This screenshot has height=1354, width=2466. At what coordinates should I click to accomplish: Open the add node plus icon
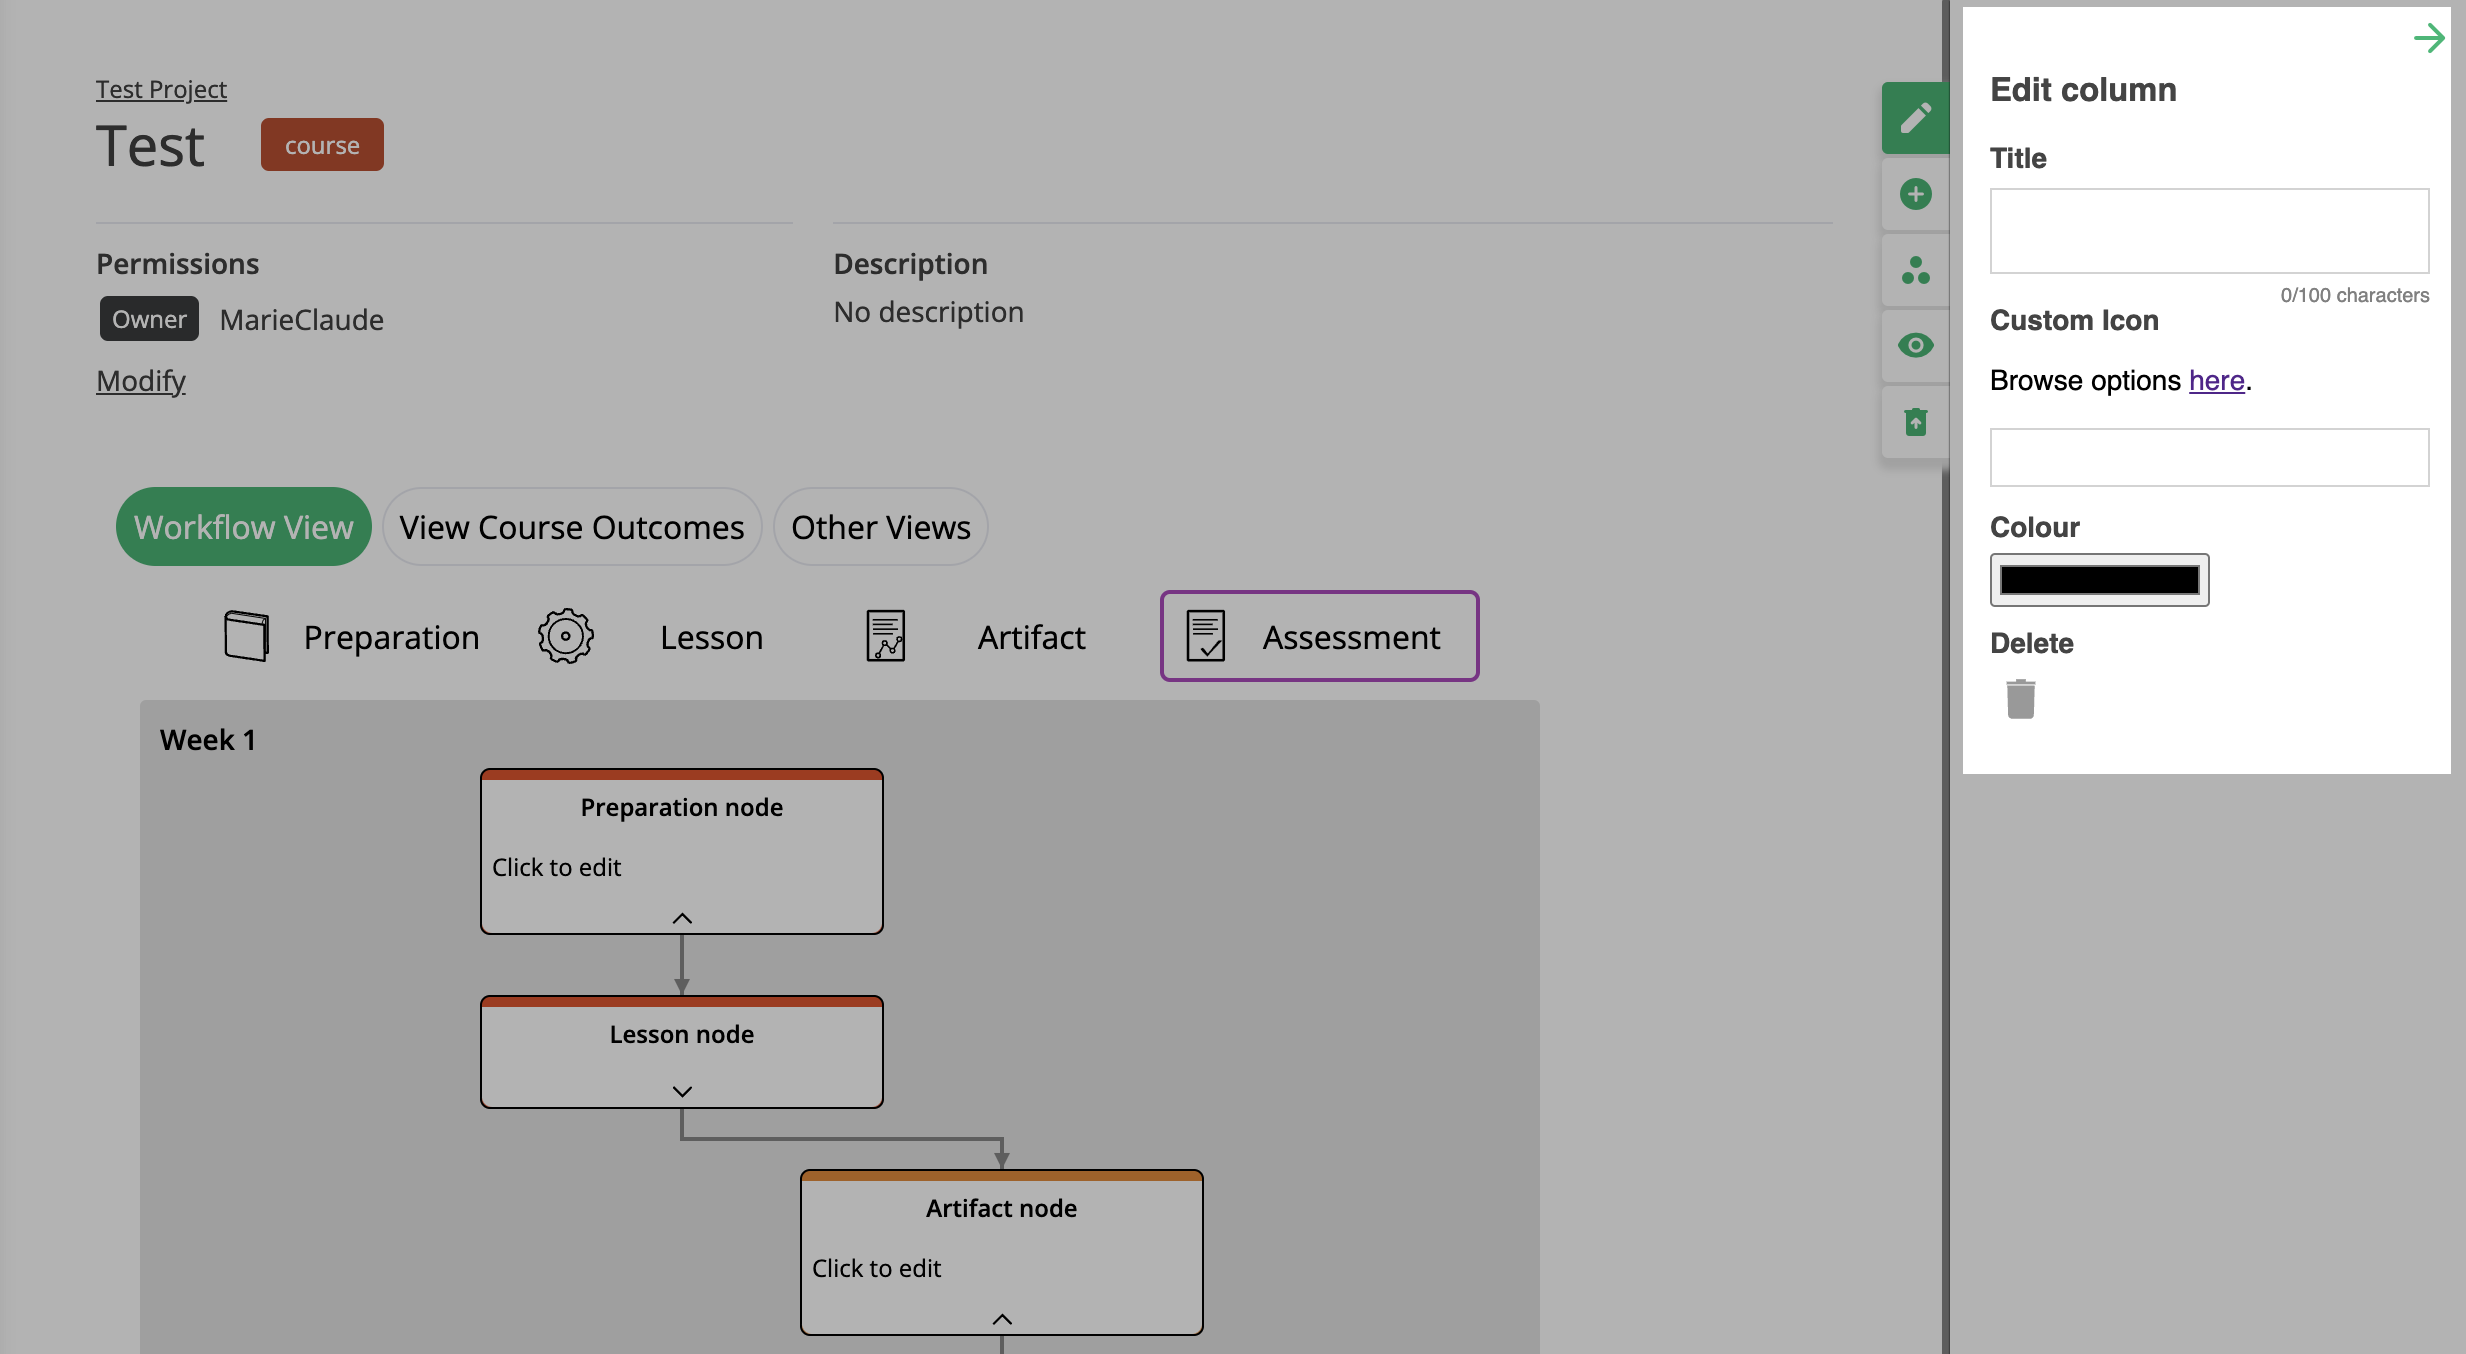coord(1915,194)
